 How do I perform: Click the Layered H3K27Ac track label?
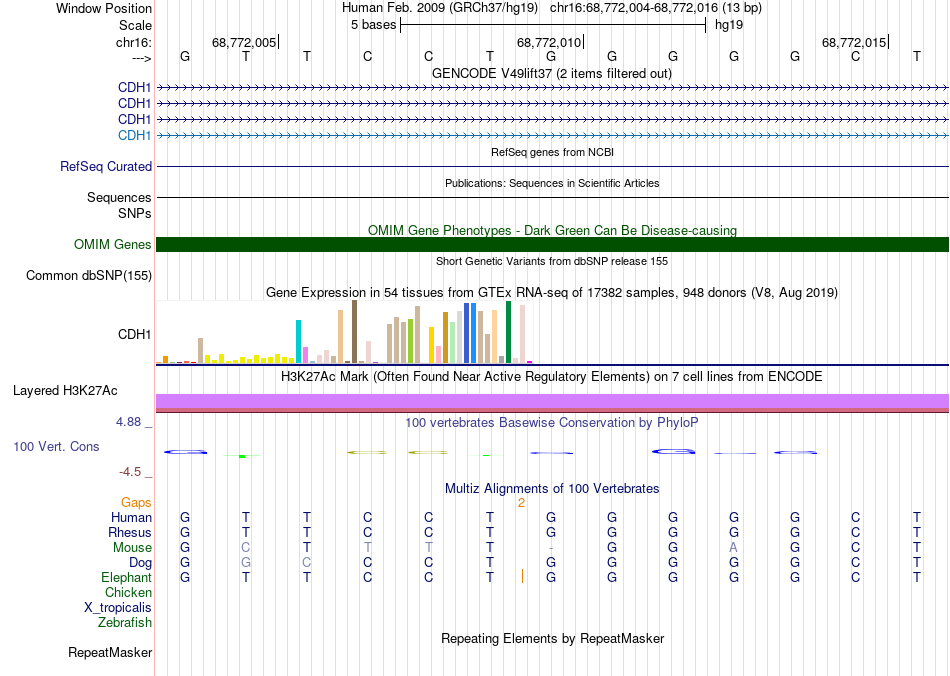point(64,390)
